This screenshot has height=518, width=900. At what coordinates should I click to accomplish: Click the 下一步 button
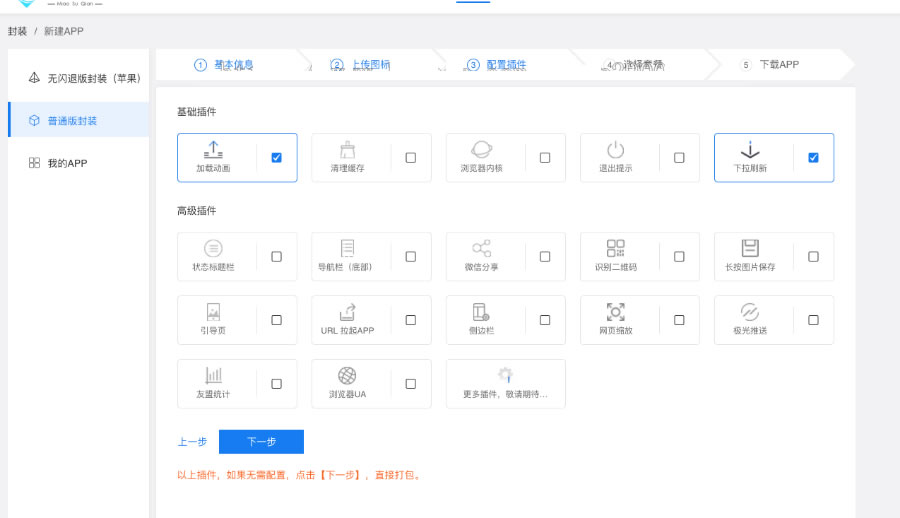coord(261,442)
